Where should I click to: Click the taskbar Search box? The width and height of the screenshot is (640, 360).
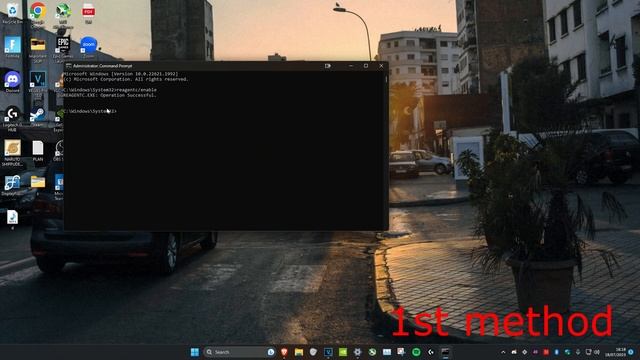click(239, 352)
